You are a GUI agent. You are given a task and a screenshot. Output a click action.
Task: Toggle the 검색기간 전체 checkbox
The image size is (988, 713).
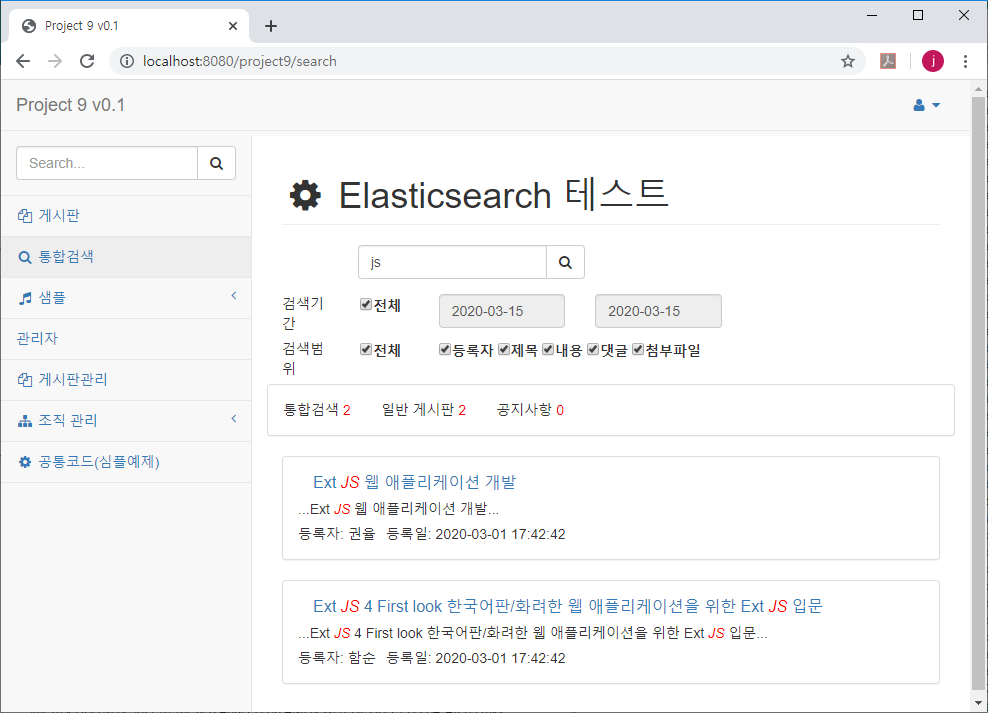(365, 304)
